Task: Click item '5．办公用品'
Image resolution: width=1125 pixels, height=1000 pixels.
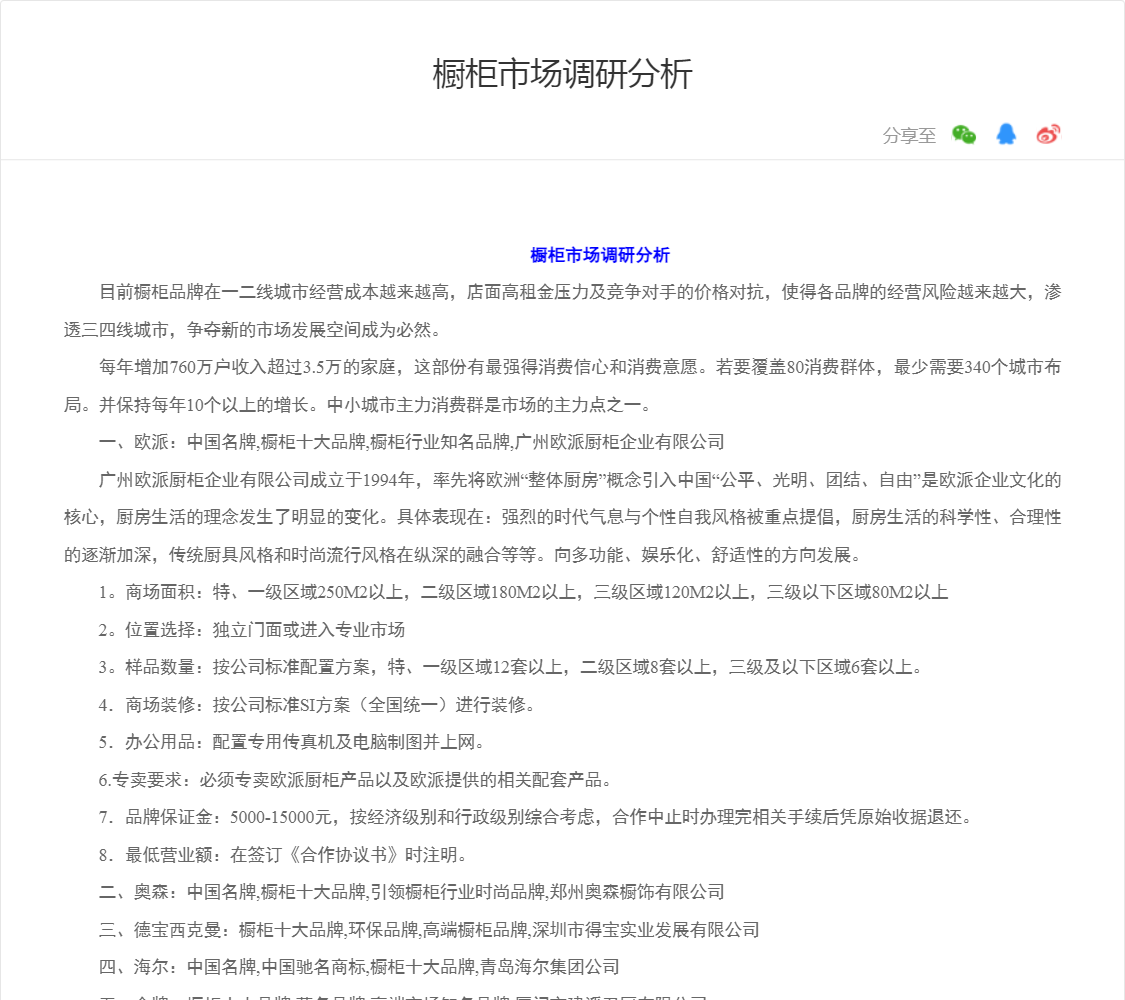Action: click(x=291, y=742)
